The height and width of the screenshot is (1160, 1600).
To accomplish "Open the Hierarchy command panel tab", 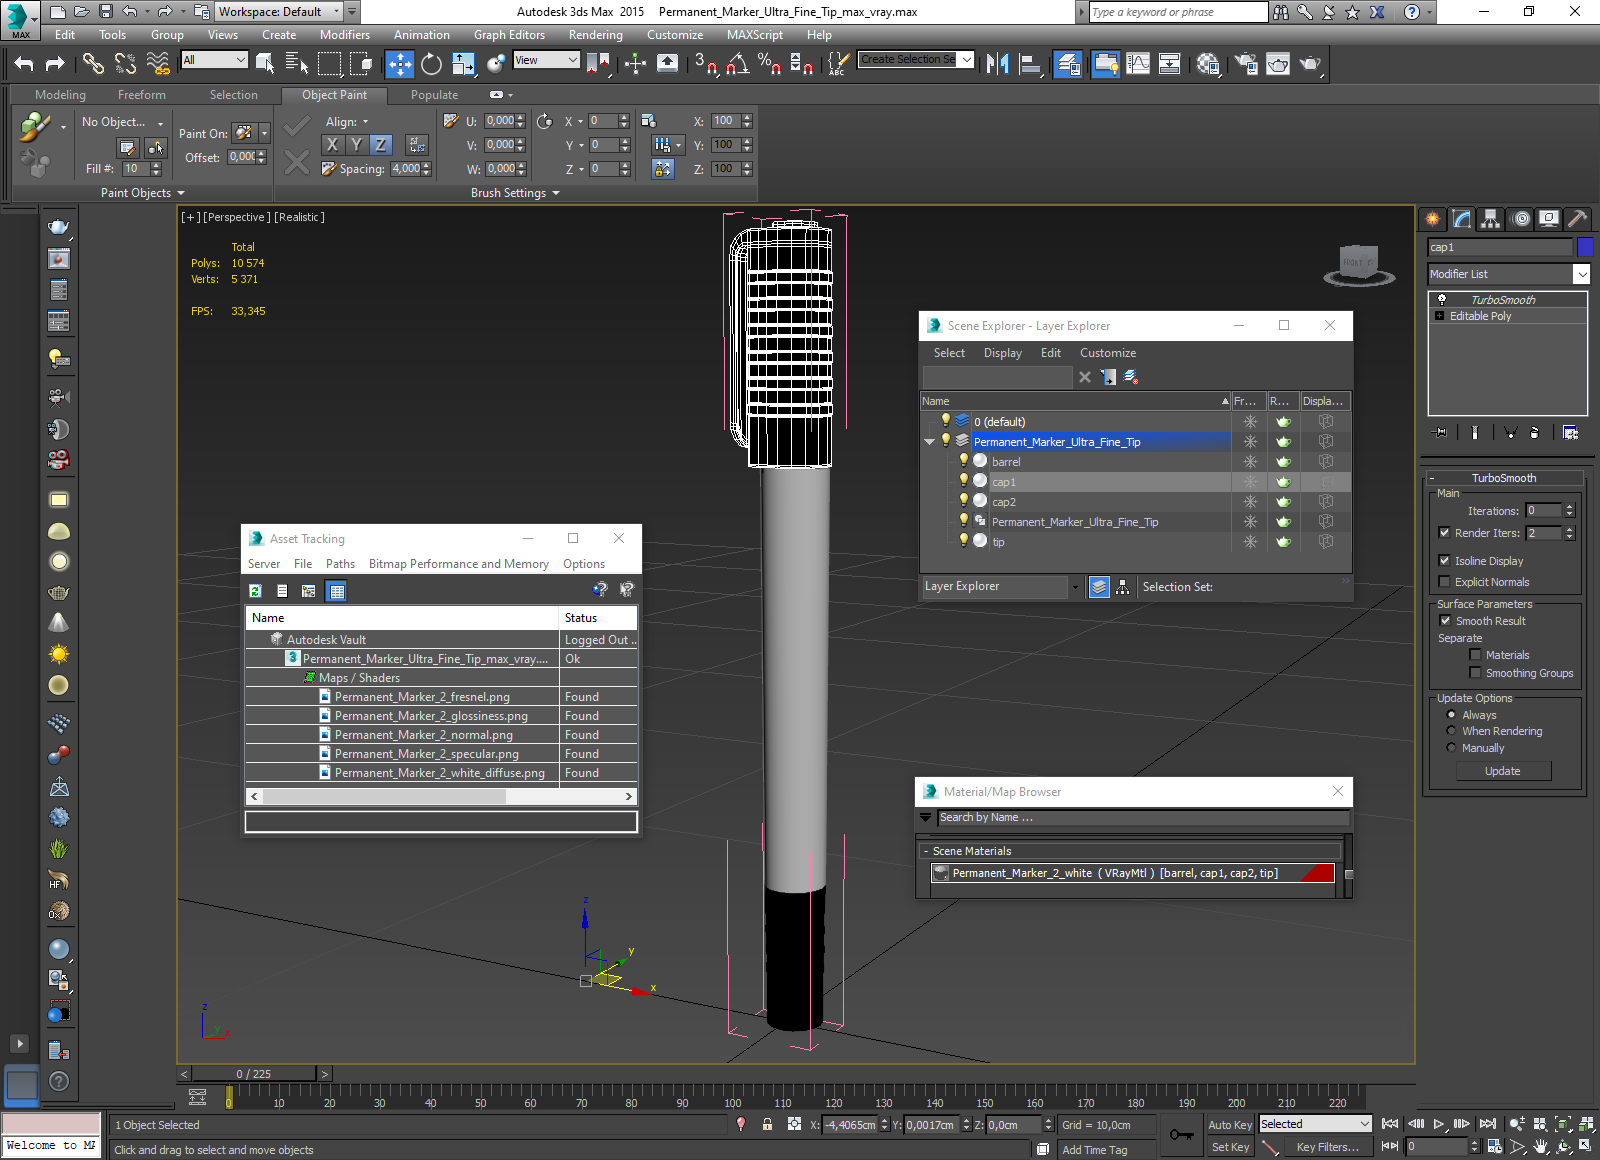I will point(1491,218).
